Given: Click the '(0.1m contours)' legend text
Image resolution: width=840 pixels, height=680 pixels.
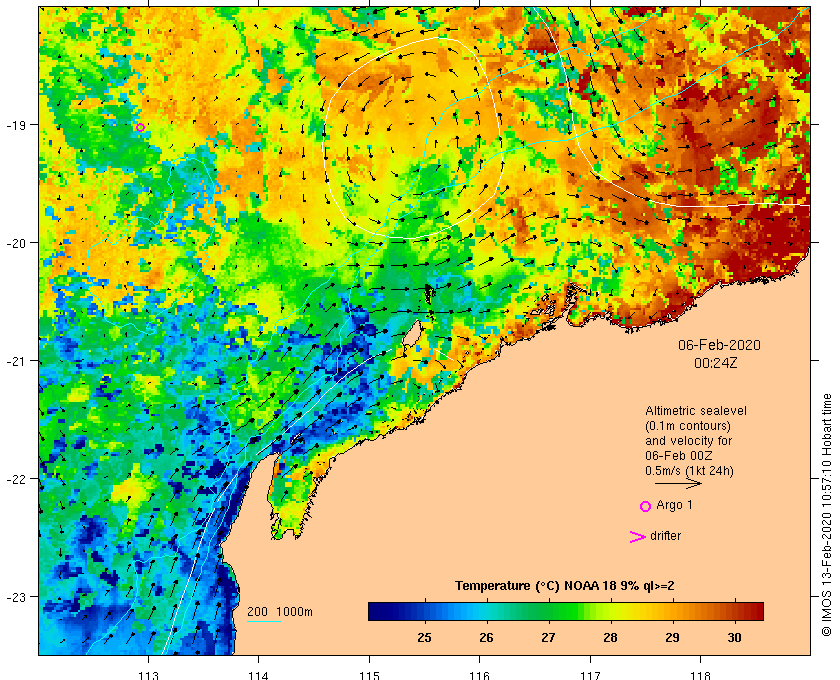Looking at the screenshot, I should click(x=688, y=426).
